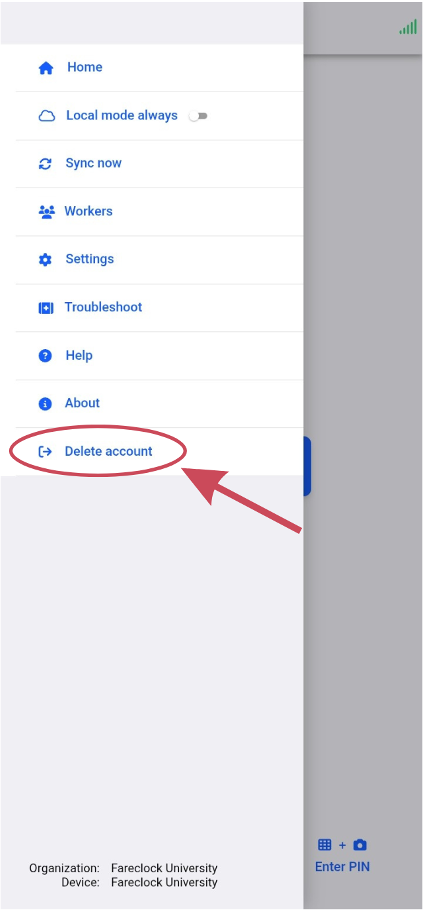This screenshot has width=424, height=912.
Task: Open the Help menu entry
Action: coord(159,356)
